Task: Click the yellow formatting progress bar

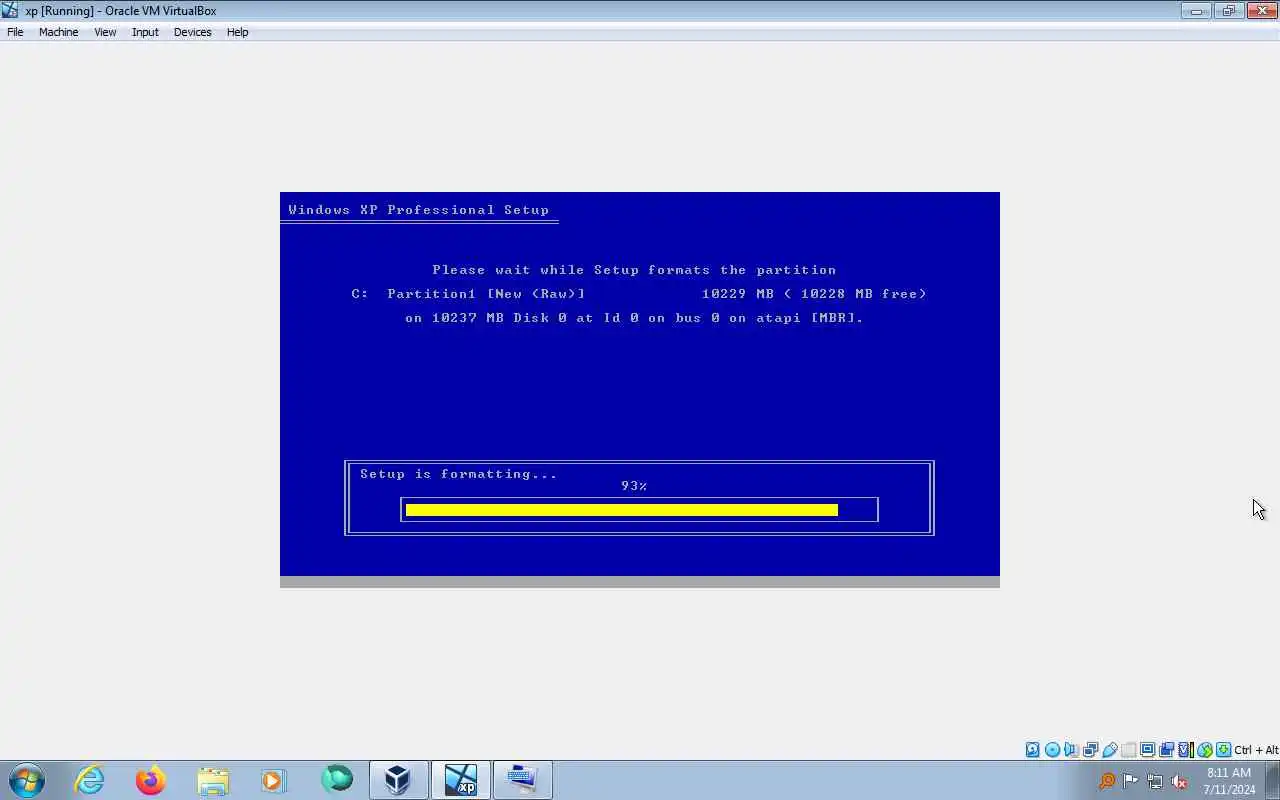Action: click(x=621, y=510)
